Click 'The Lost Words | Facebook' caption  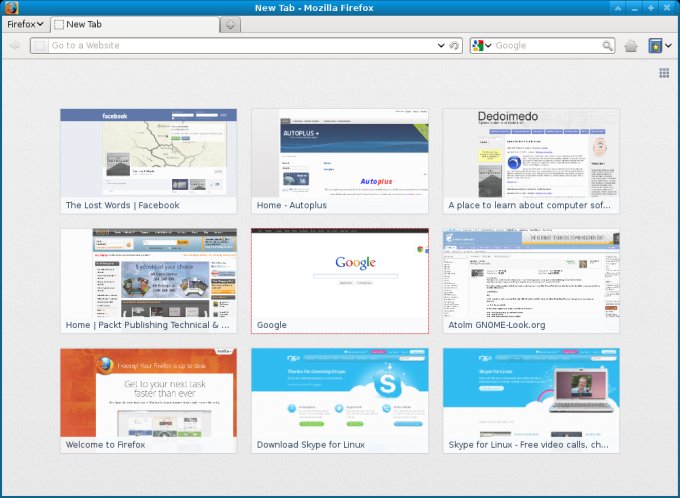[x=122, y=205]
